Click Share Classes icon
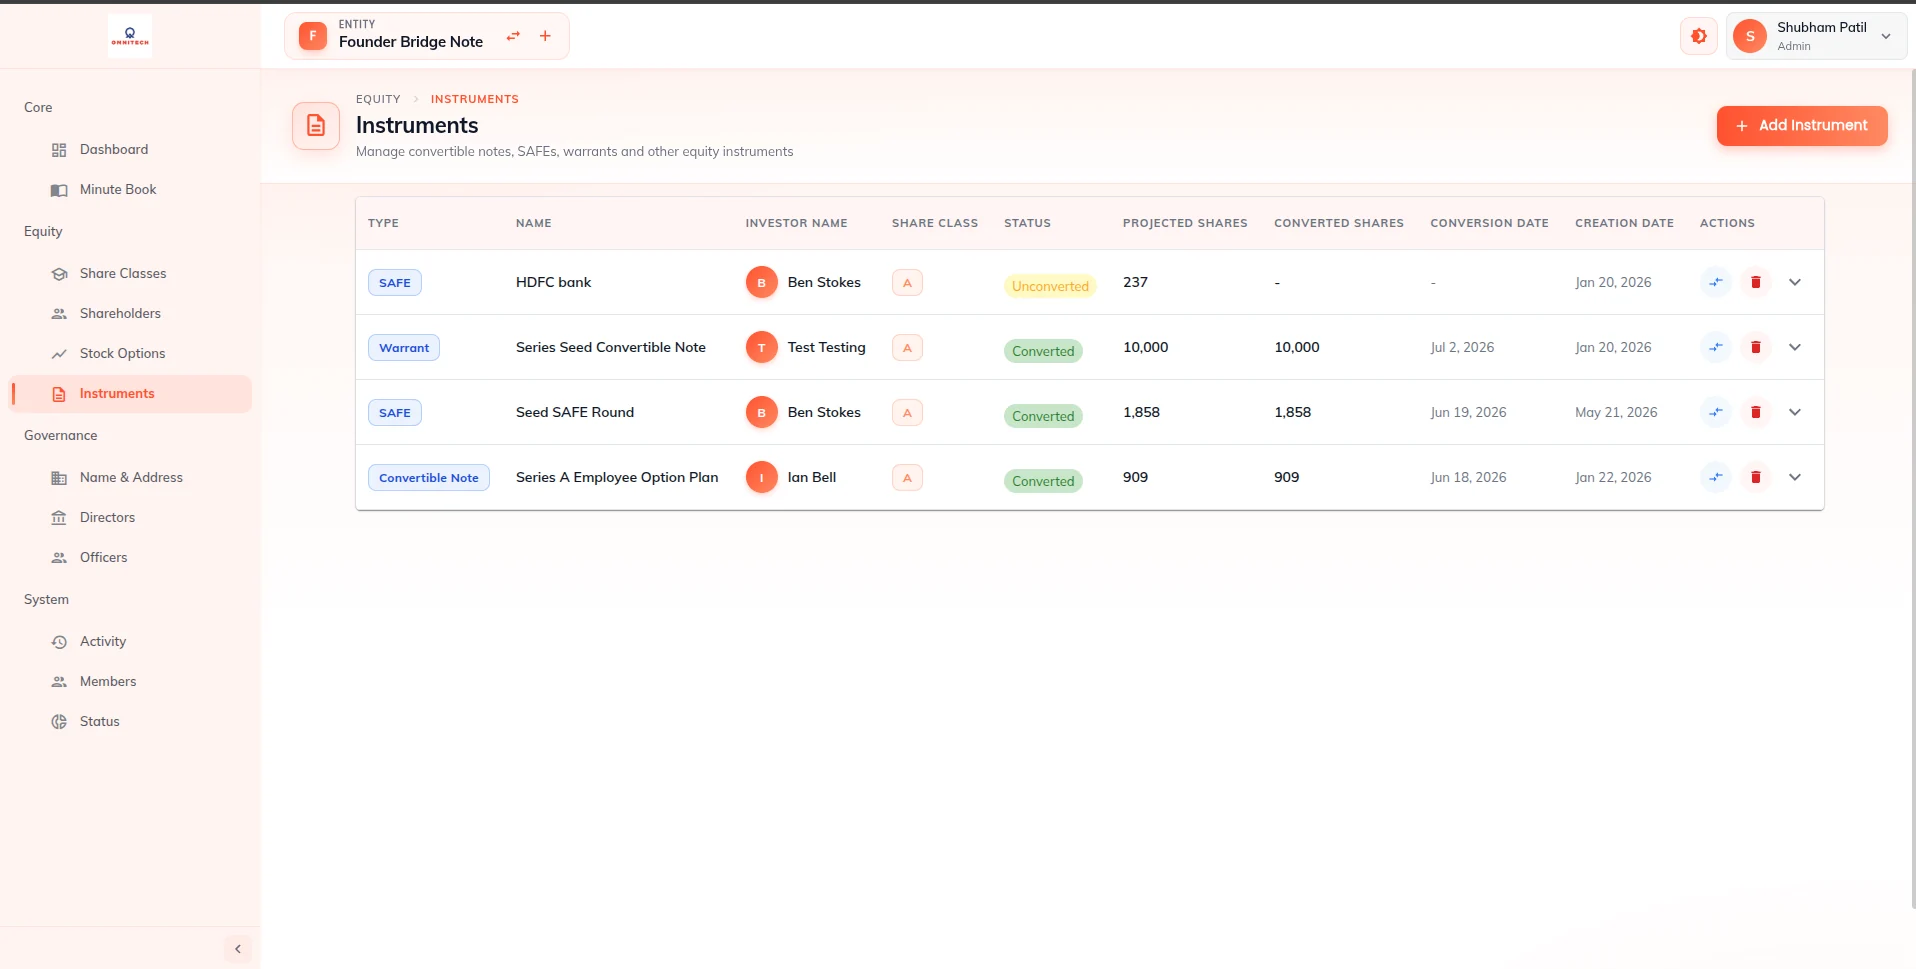The height and width of the screenshot is (969, 1916). point(59,274)
